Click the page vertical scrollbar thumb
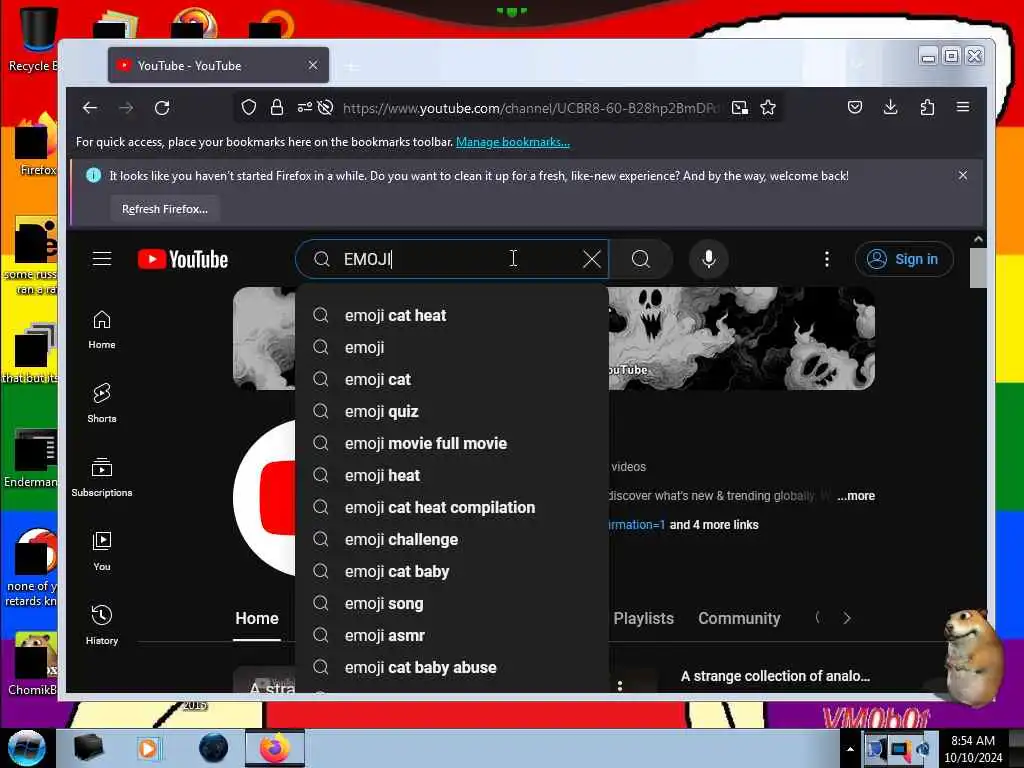The image size is (1024, 768). click(978, 268)
